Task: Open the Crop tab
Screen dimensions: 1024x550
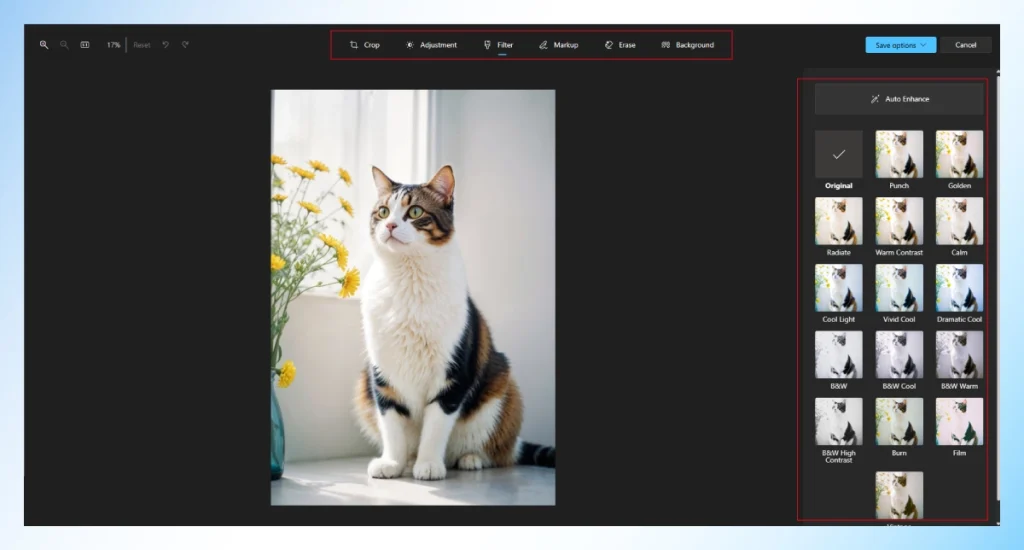Action: coord(364,45)
